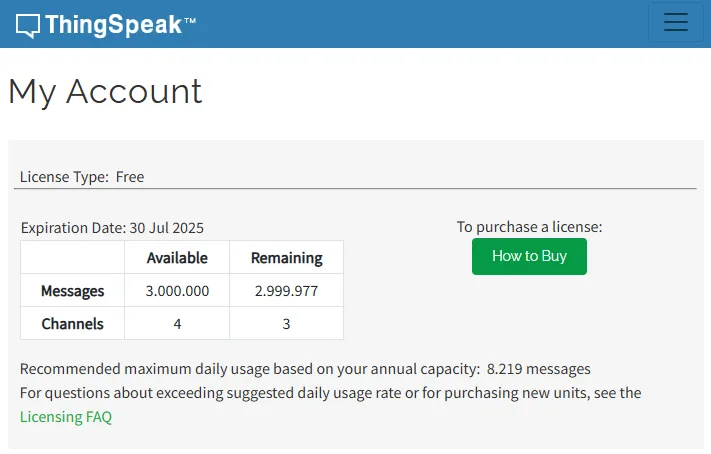711x454 pixels.
Task: Click the Available column header
Action: coord(177,258)
